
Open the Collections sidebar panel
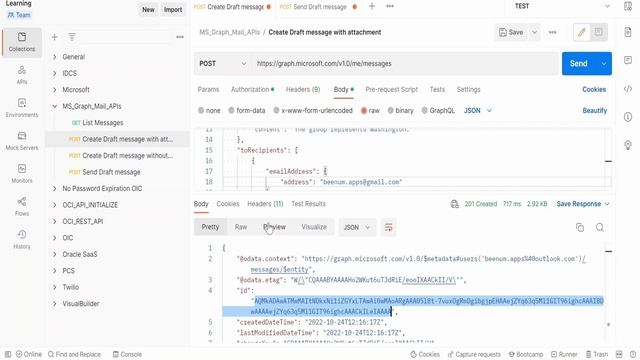pos(22,42)
